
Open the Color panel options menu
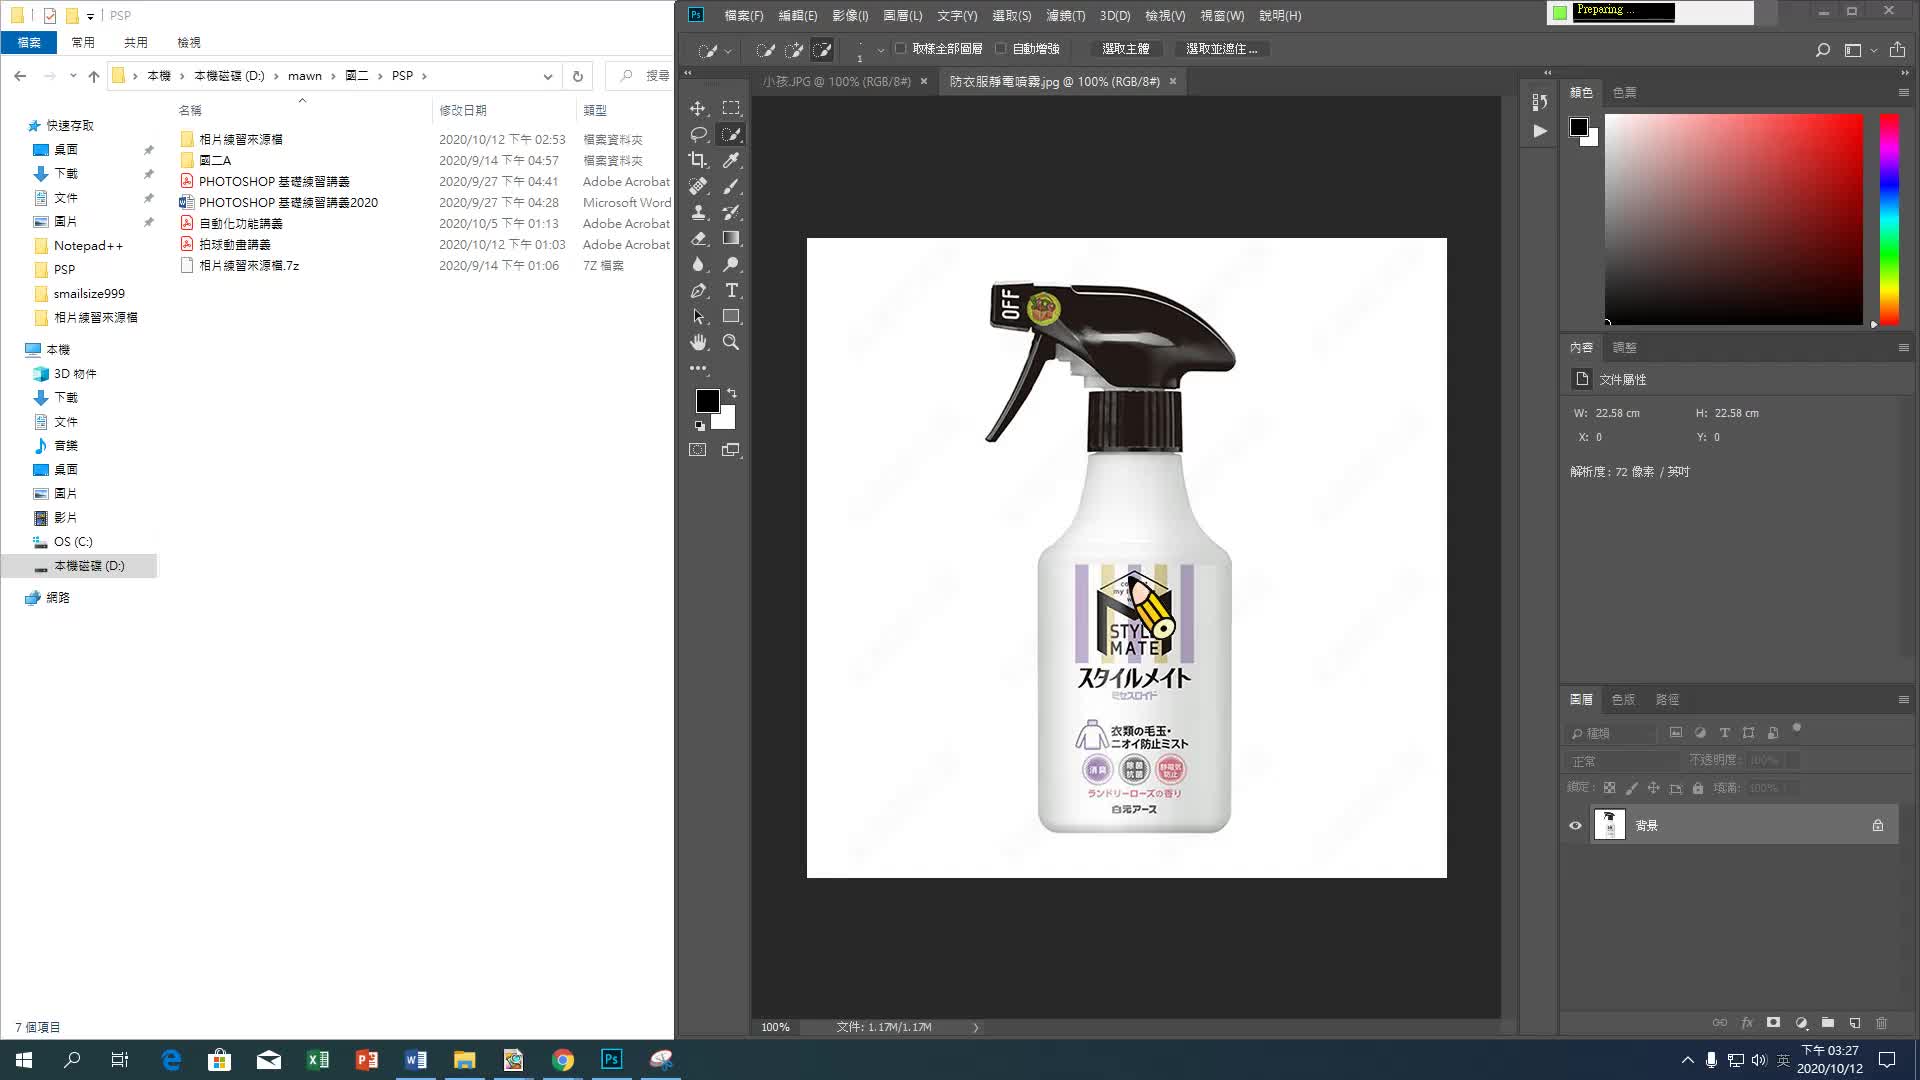[1904, 92]
